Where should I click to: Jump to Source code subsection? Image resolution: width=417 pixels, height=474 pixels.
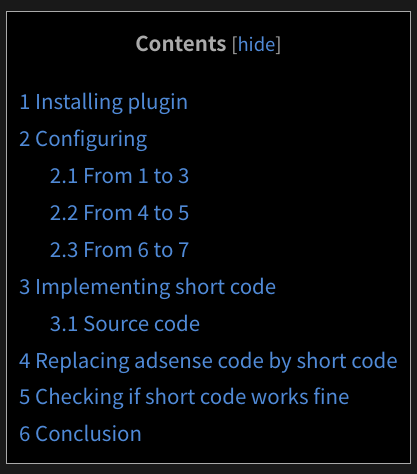tap(125, 324)
